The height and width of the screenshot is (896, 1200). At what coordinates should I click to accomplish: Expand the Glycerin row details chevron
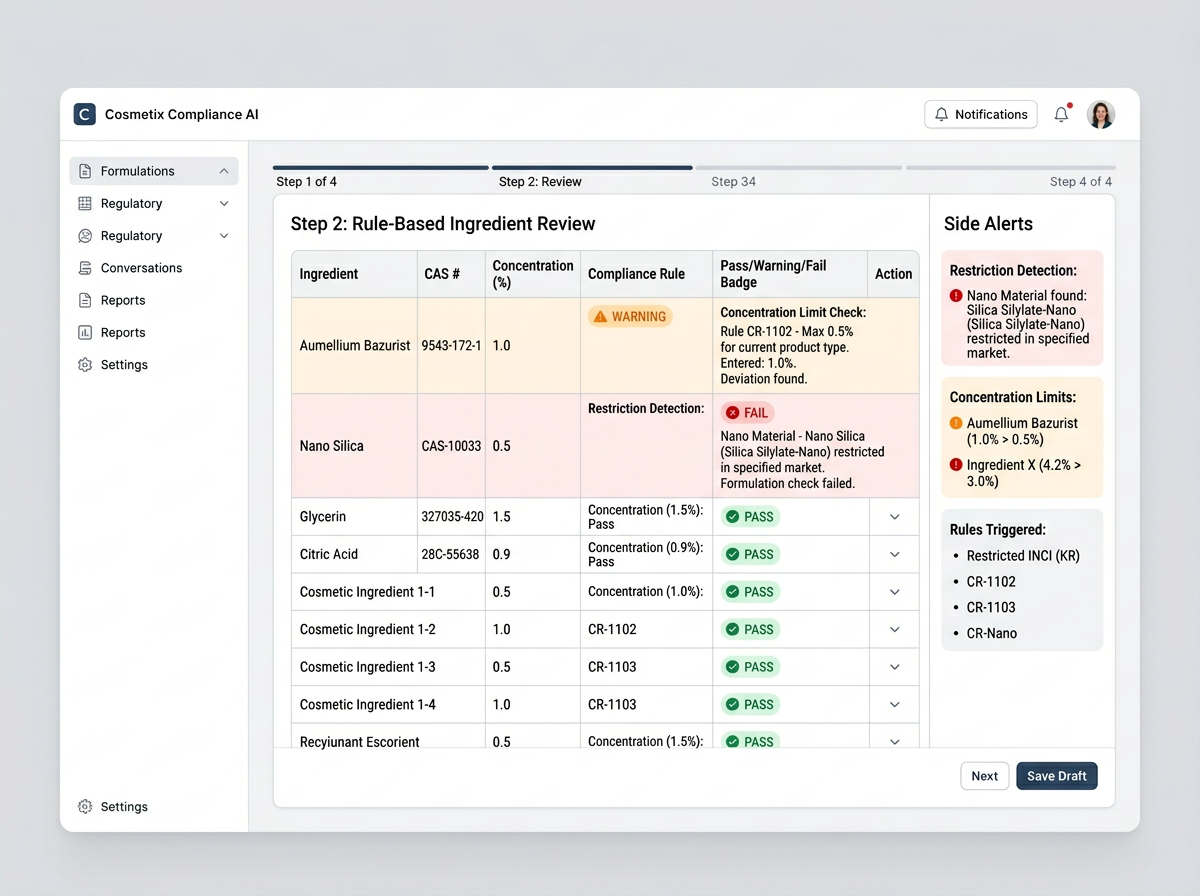coord(893,516)
